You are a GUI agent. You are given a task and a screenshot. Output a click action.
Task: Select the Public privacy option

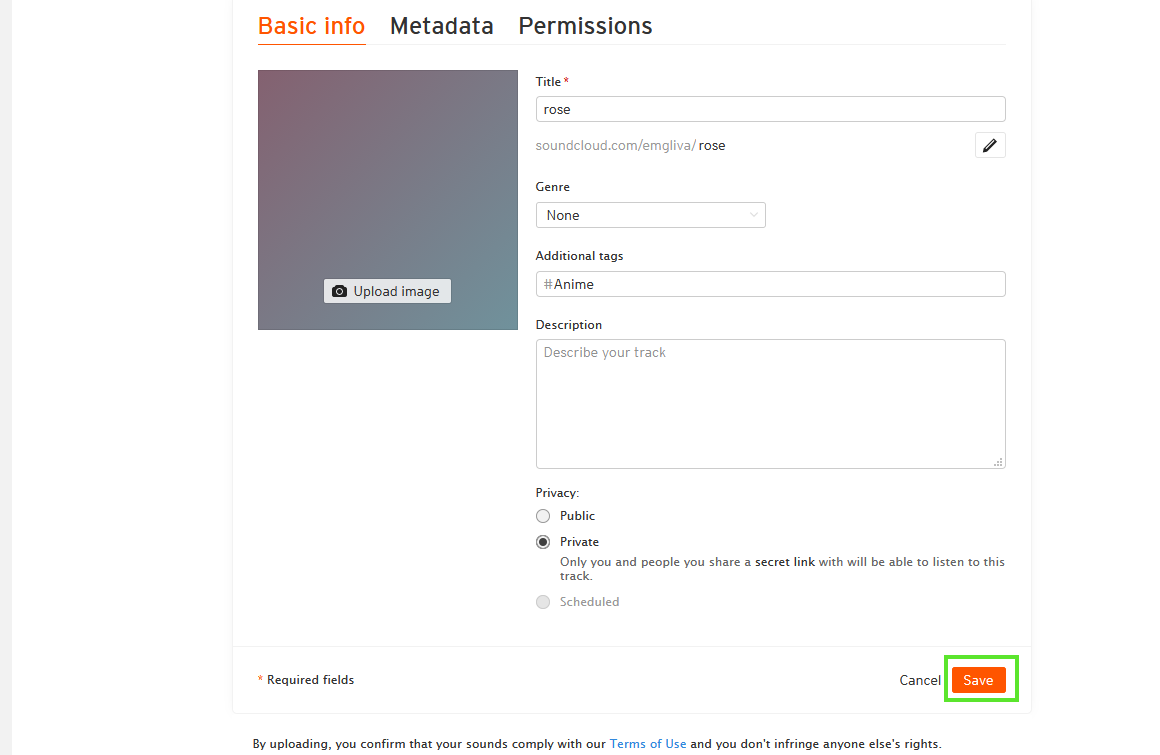543,516
